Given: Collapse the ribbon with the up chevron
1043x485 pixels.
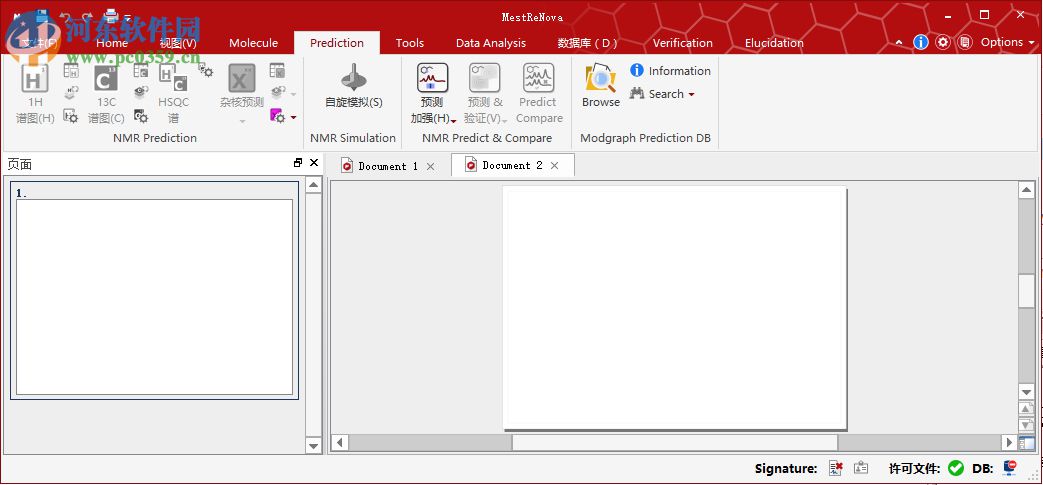Looking at the screenshot, I should click(x=899, y=43).
